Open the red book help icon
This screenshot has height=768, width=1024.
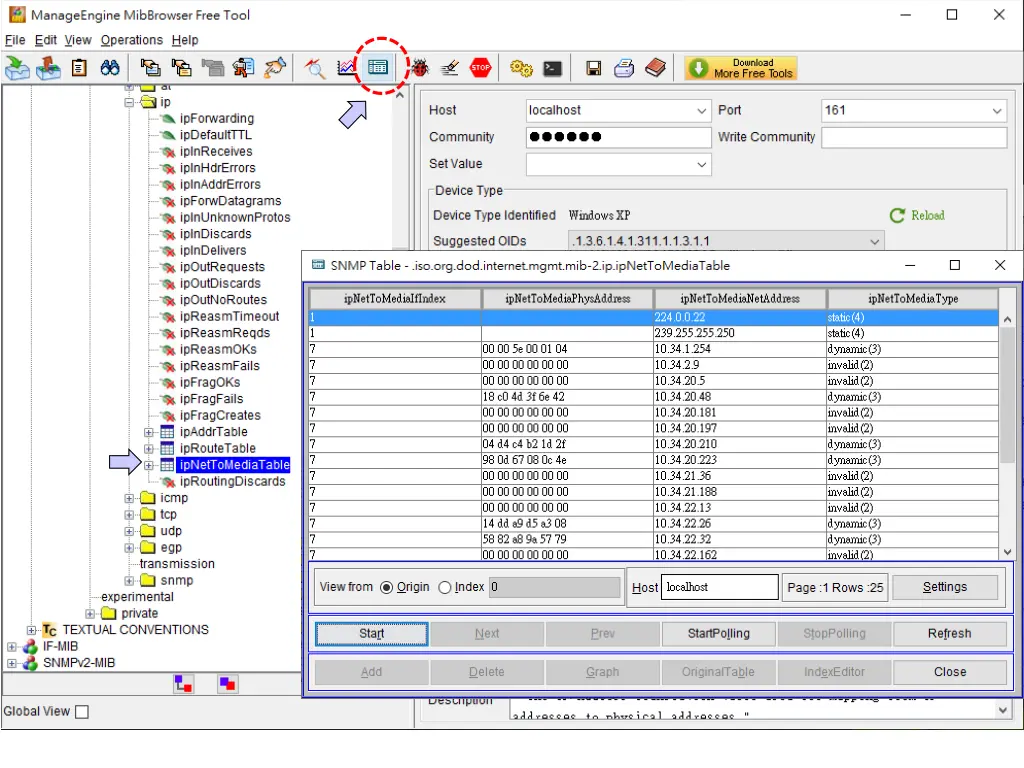656,67
